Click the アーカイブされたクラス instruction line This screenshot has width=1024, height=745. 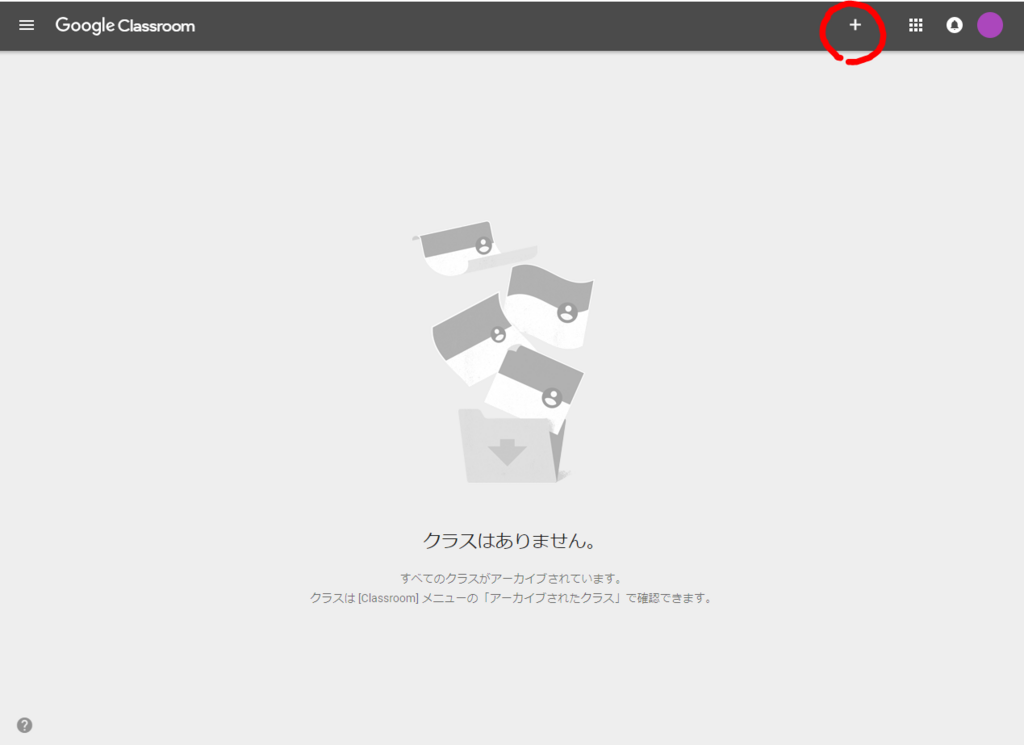511,598
